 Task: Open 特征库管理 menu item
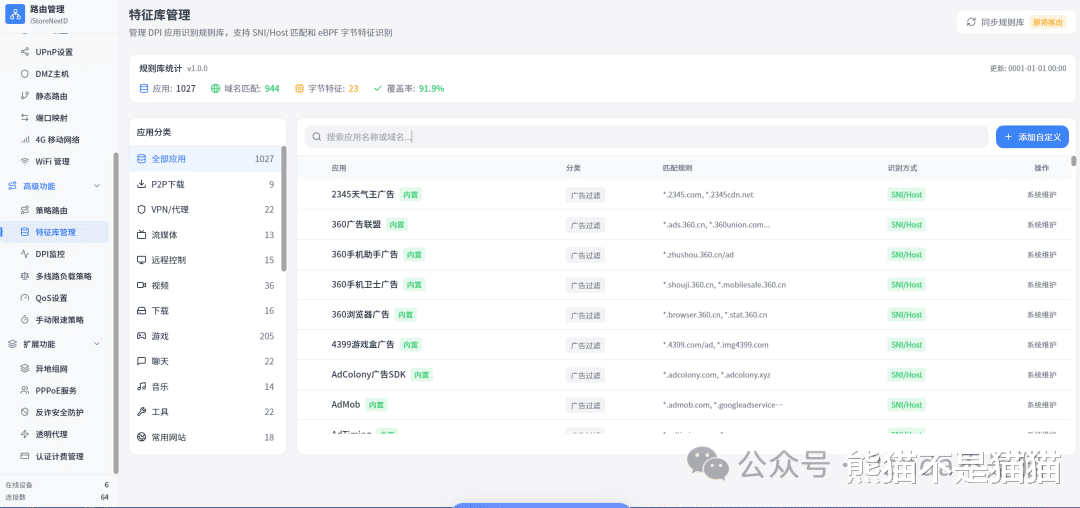(54, 232)
